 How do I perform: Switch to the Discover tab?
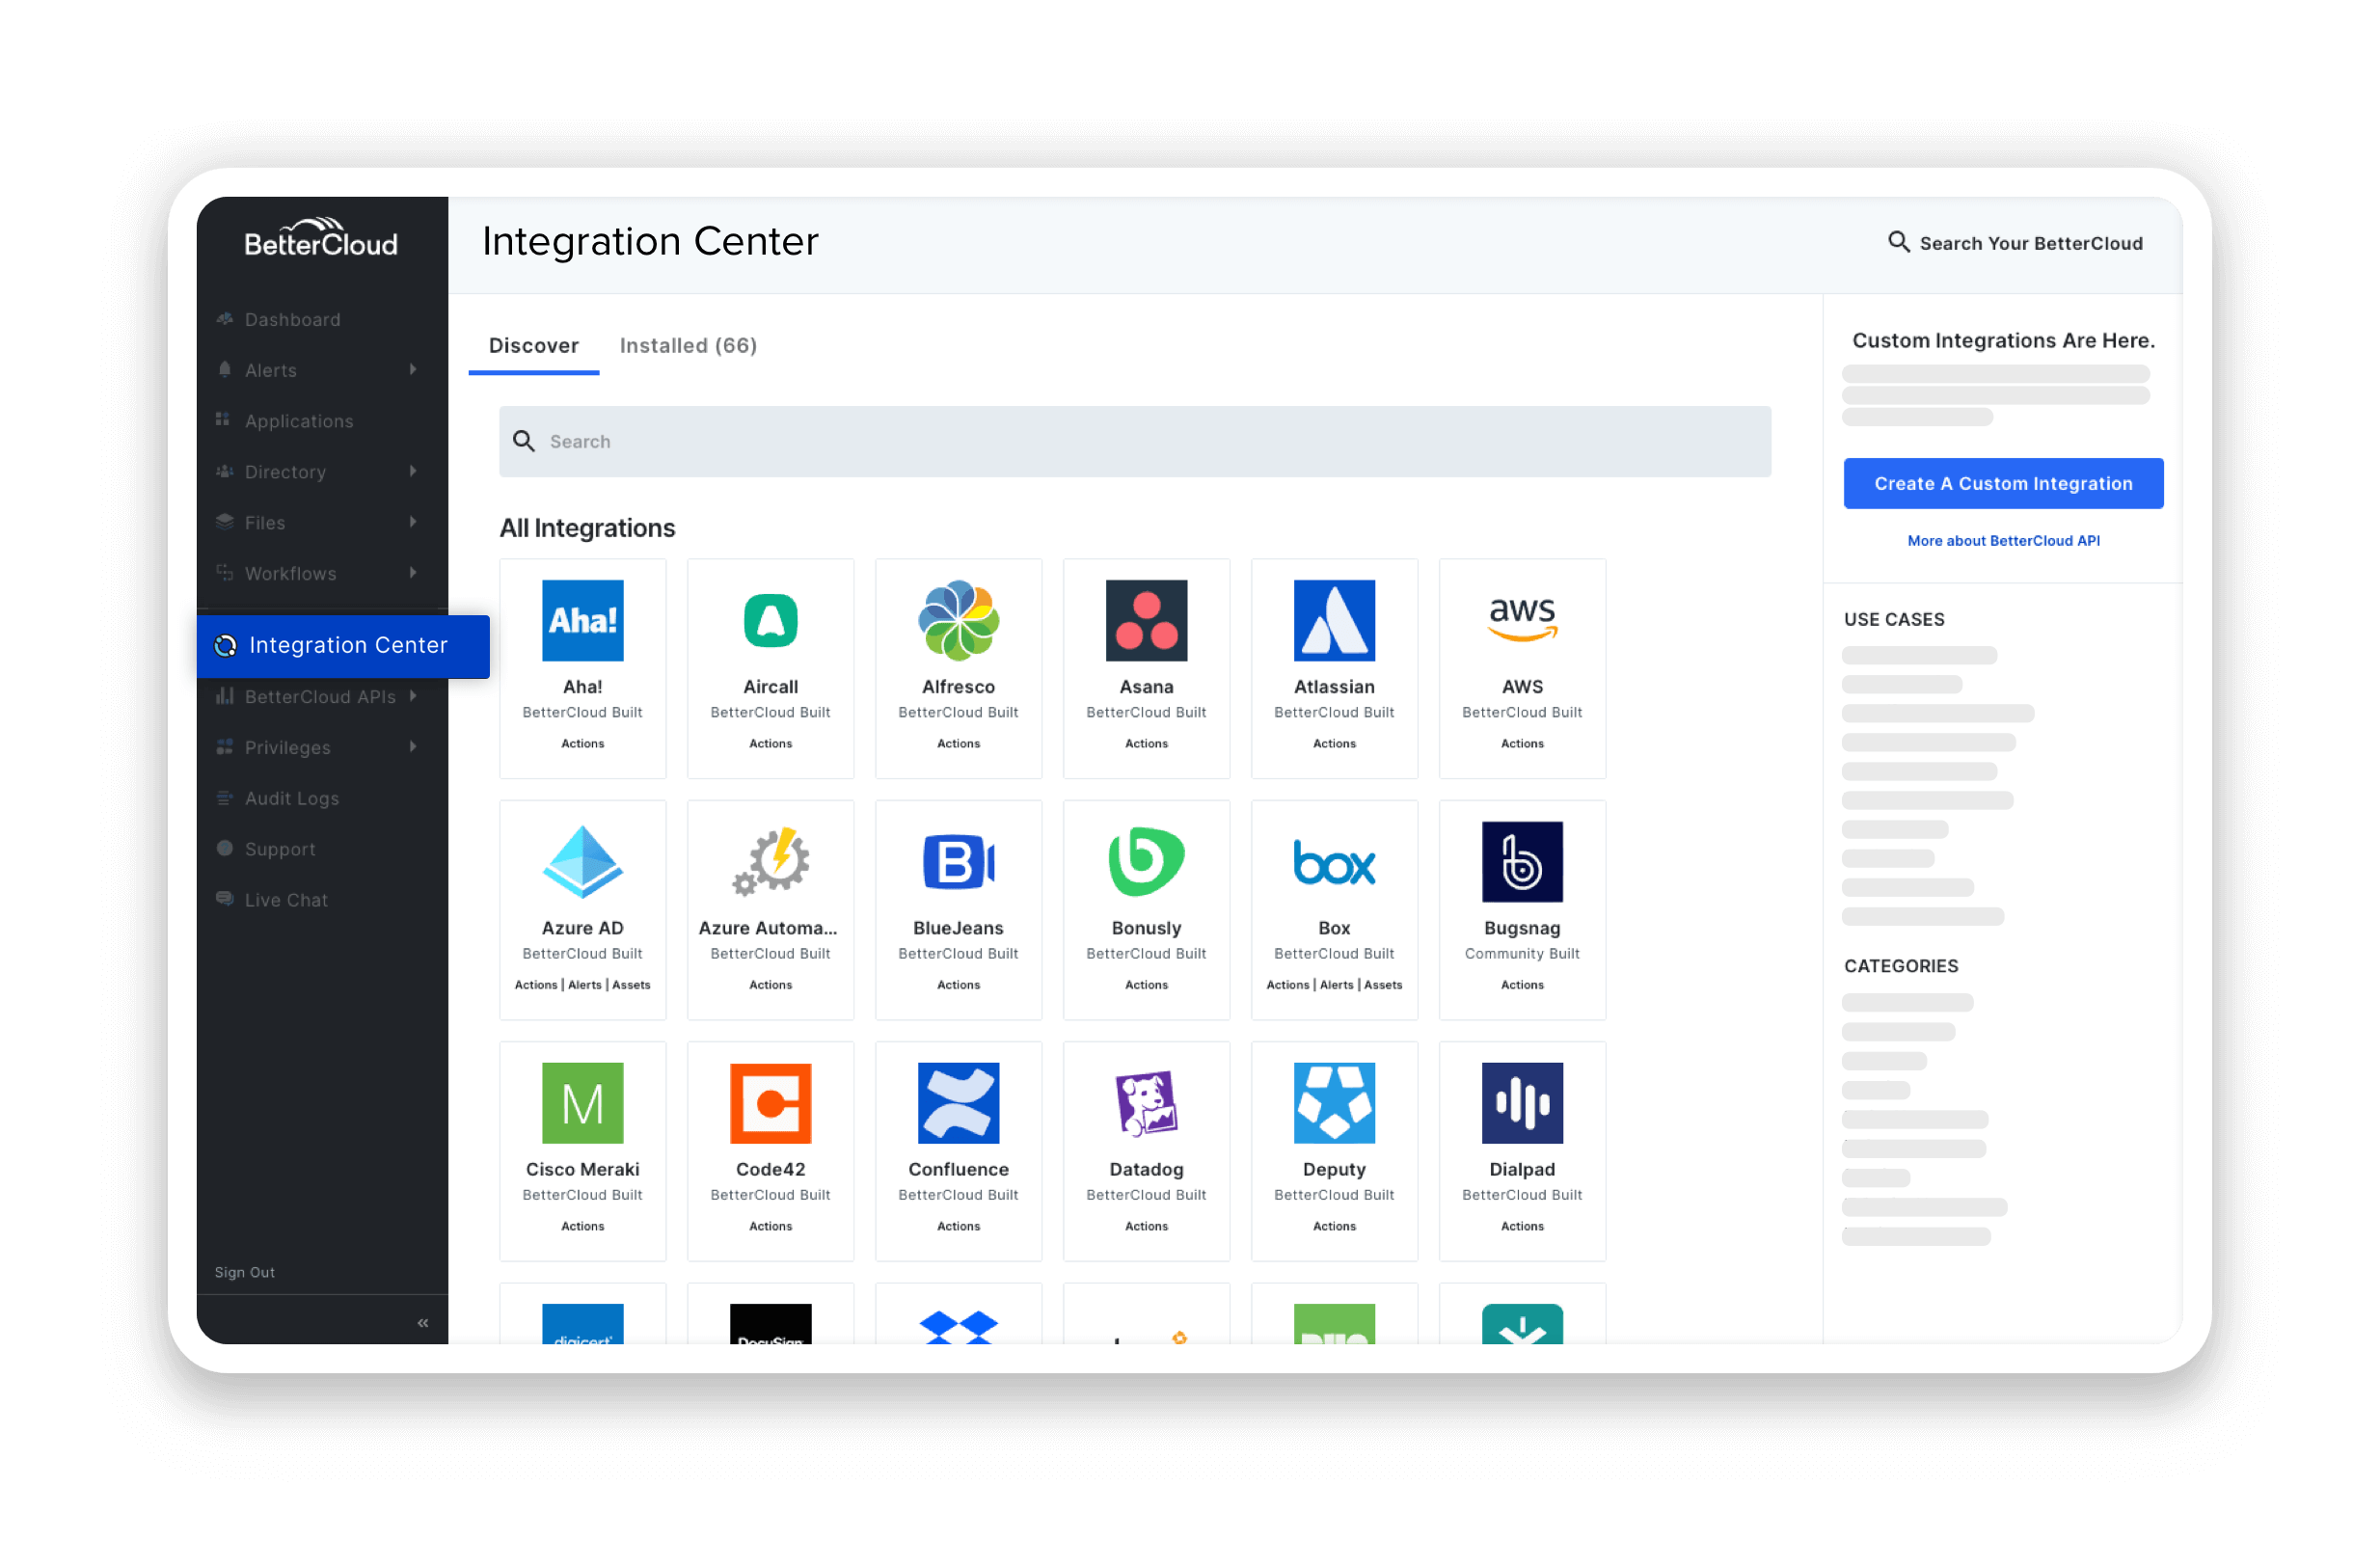coord(533,345)
